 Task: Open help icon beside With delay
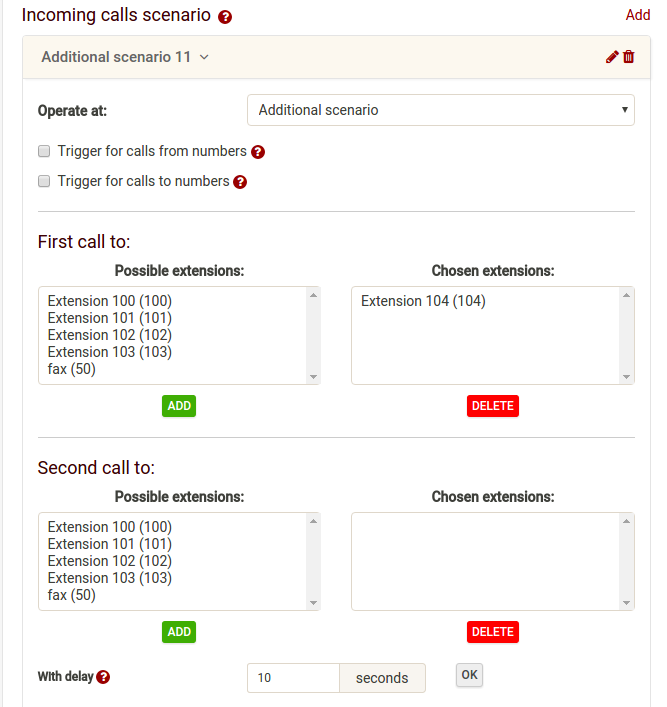tap(103, 677)
